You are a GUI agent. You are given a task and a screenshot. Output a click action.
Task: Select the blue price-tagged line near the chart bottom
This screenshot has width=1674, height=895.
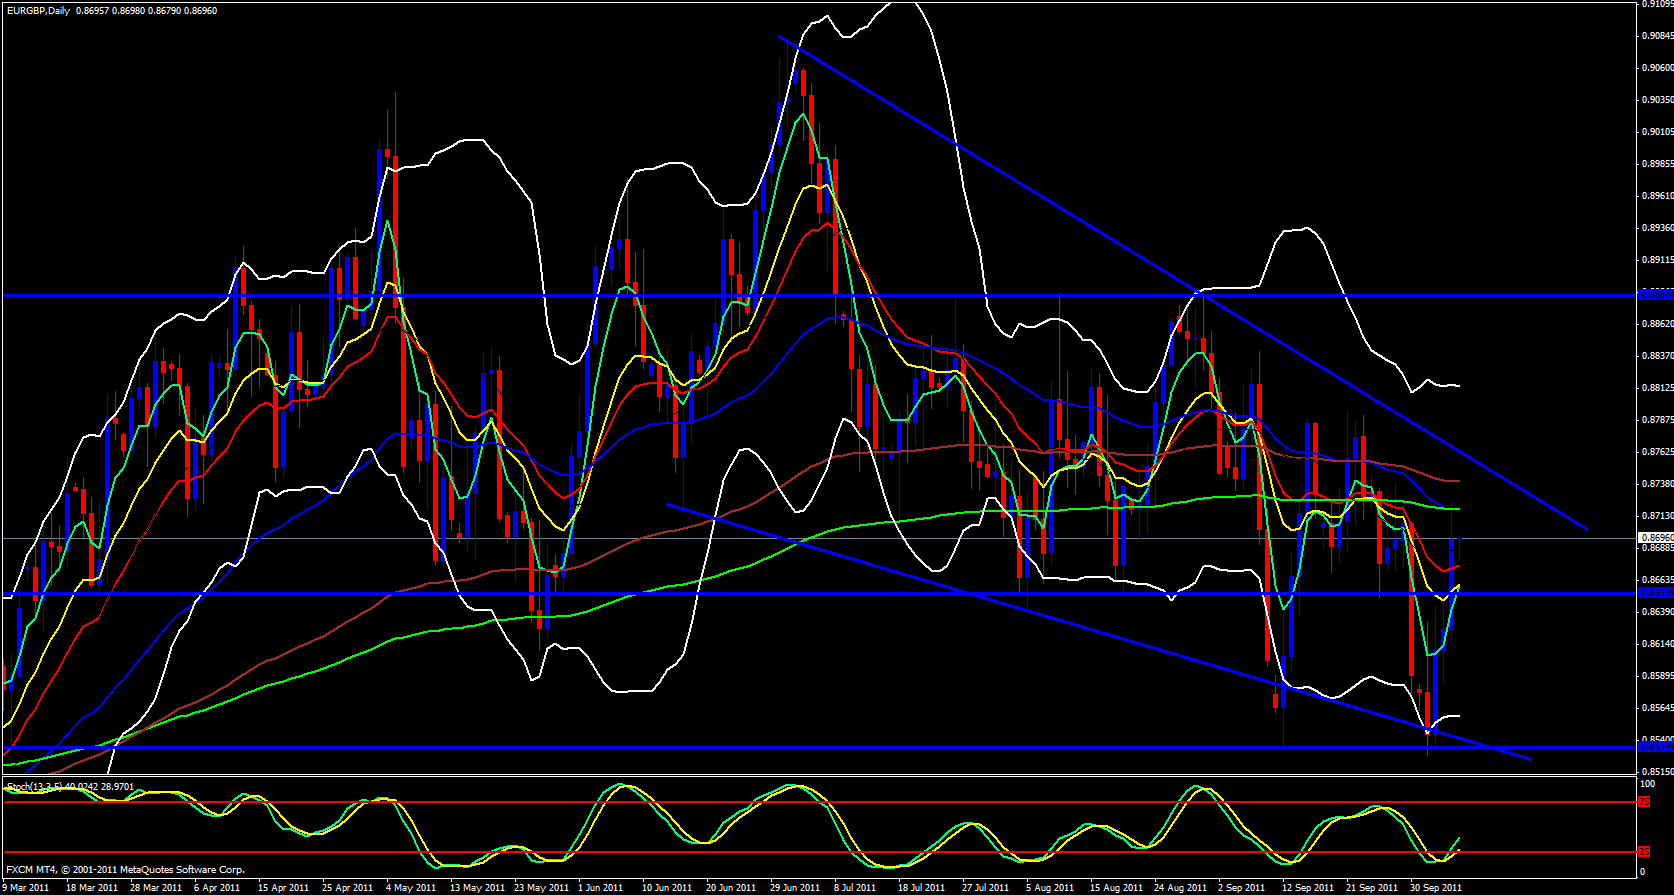point(1655,747)
